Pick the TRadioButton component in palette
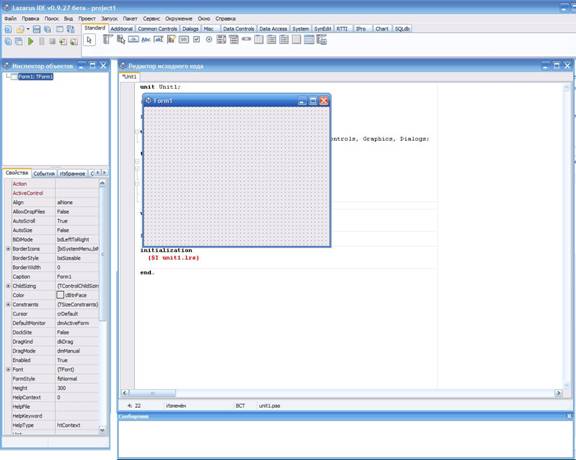 click(x=209, y=39)
